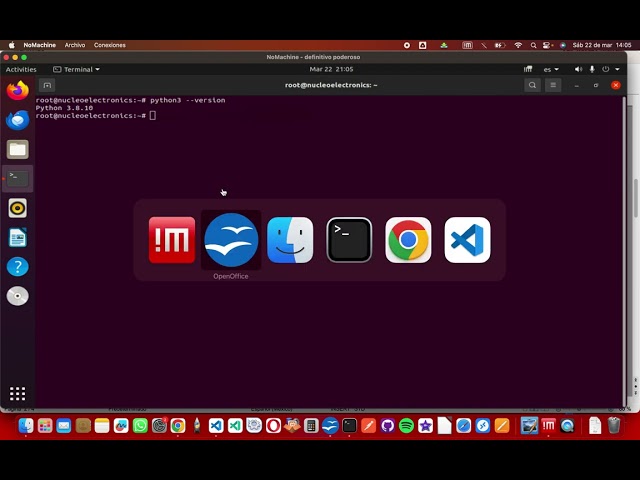The image size is (640, 480).
Task: Open new tab button in terminal header
Action: pos(47,85)
